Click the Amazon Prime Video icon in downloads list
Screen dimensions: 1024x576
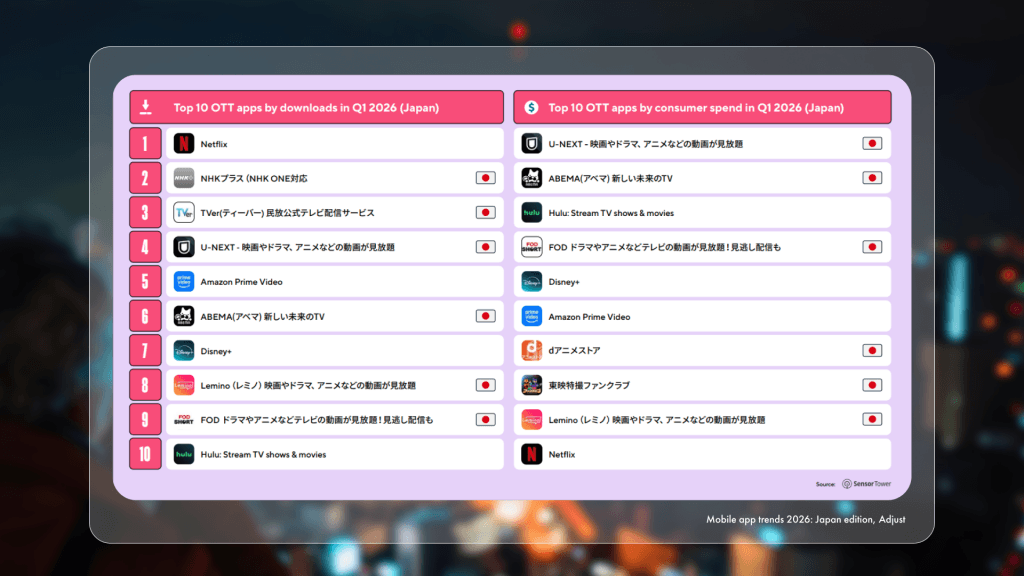click(x=184, y=281)
